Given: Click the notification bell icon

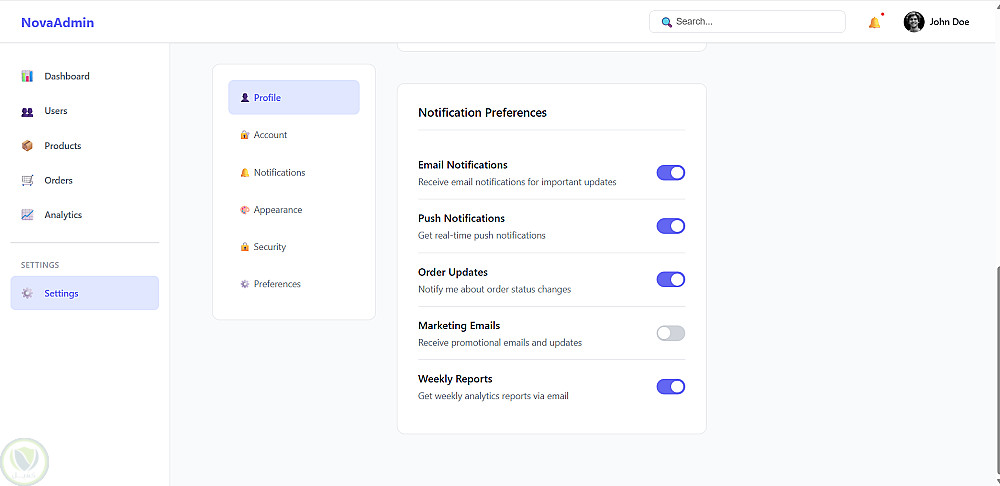Looking at the screenshot, I should [x=874, y=22].
